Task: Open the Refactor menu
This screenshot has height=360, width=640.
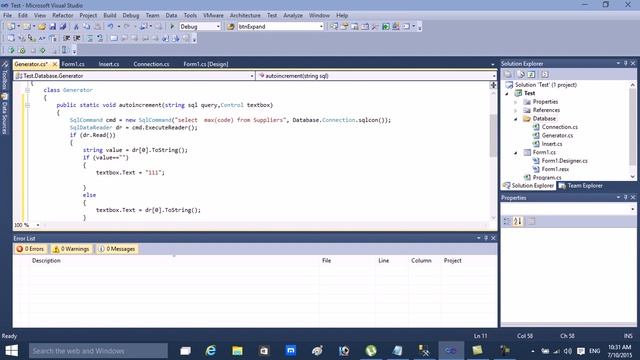Action: coord(62,16)
